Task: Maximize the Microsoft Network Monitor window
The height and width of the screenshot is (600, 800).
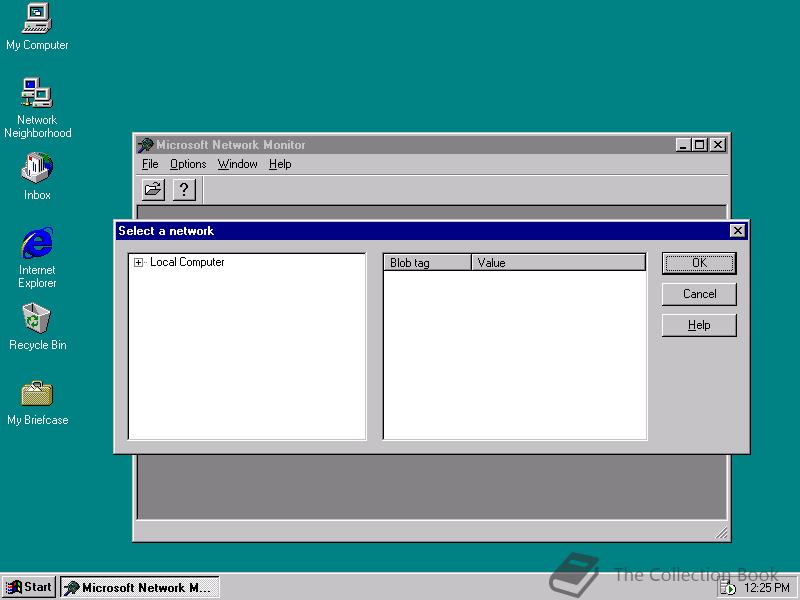Action: tap(699, 145)
